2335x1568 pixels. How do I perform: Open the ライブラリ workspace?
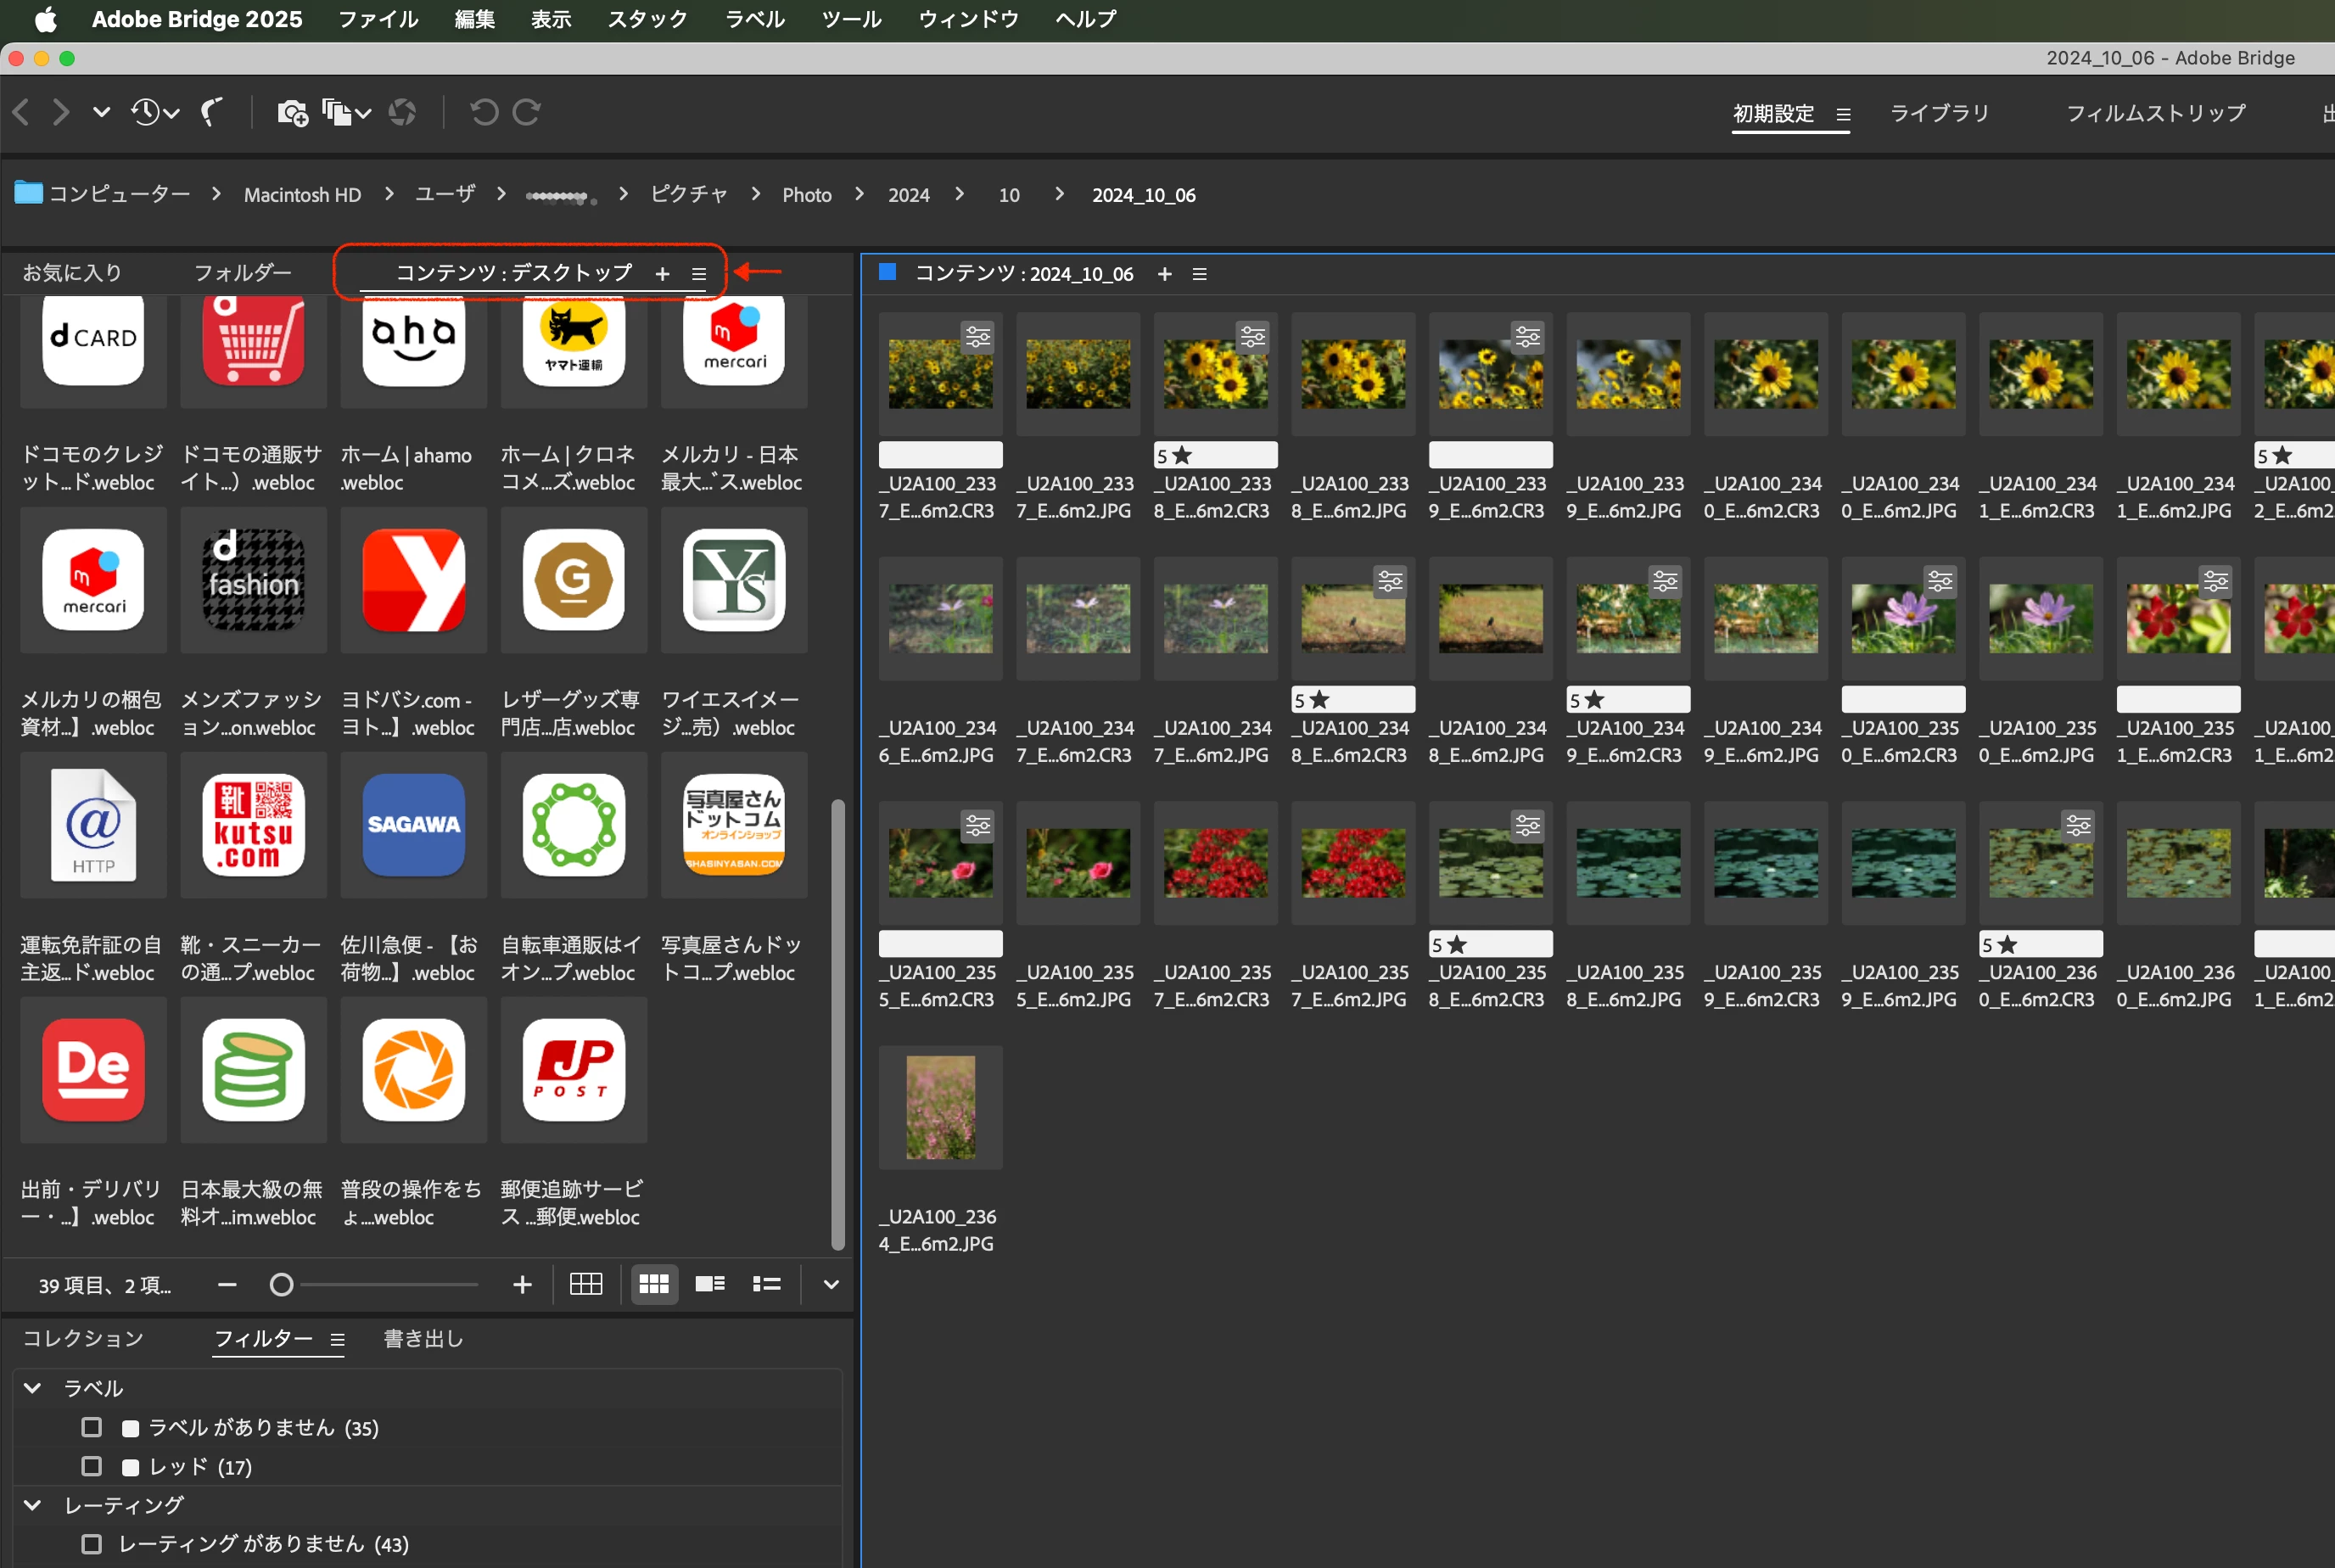[x=1939, y=113]
